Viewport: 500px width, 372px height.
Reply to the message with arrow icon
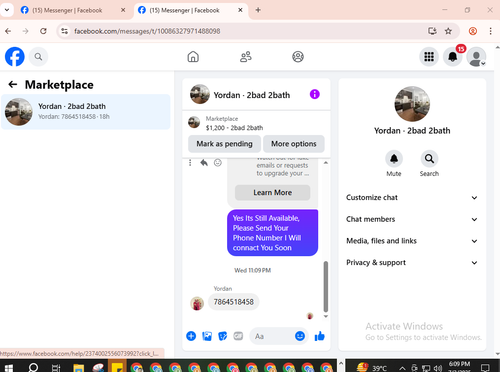204,163
